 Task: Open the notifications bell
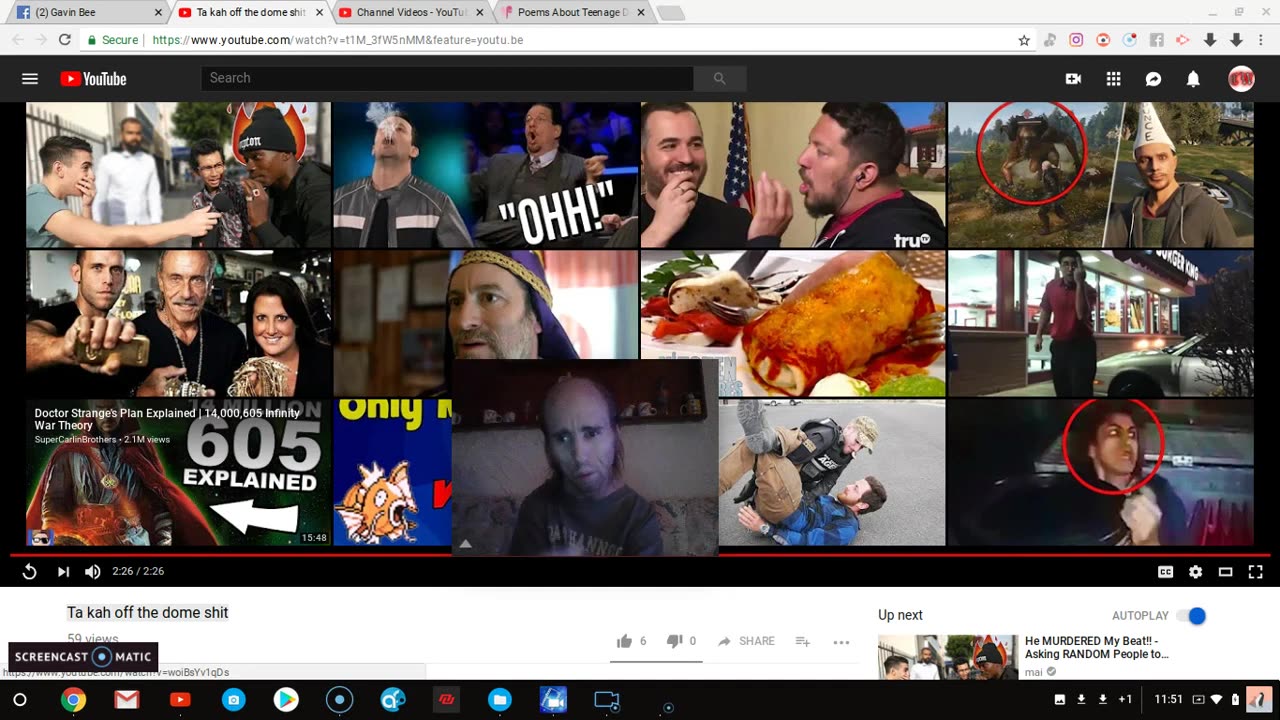pyautogui.click(x=1193, y=79)
